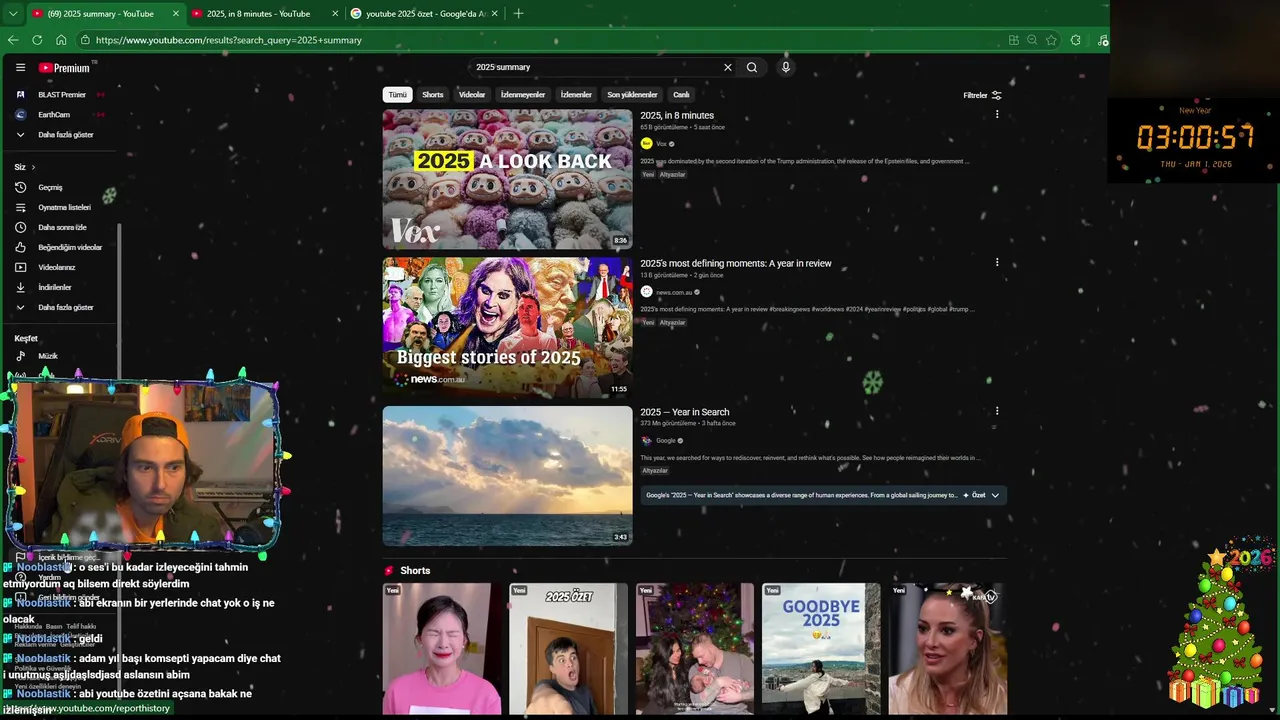Clear the '2025 summary' search box
The width and height of the screenshot is (1280, 720).
coord(727,67)
